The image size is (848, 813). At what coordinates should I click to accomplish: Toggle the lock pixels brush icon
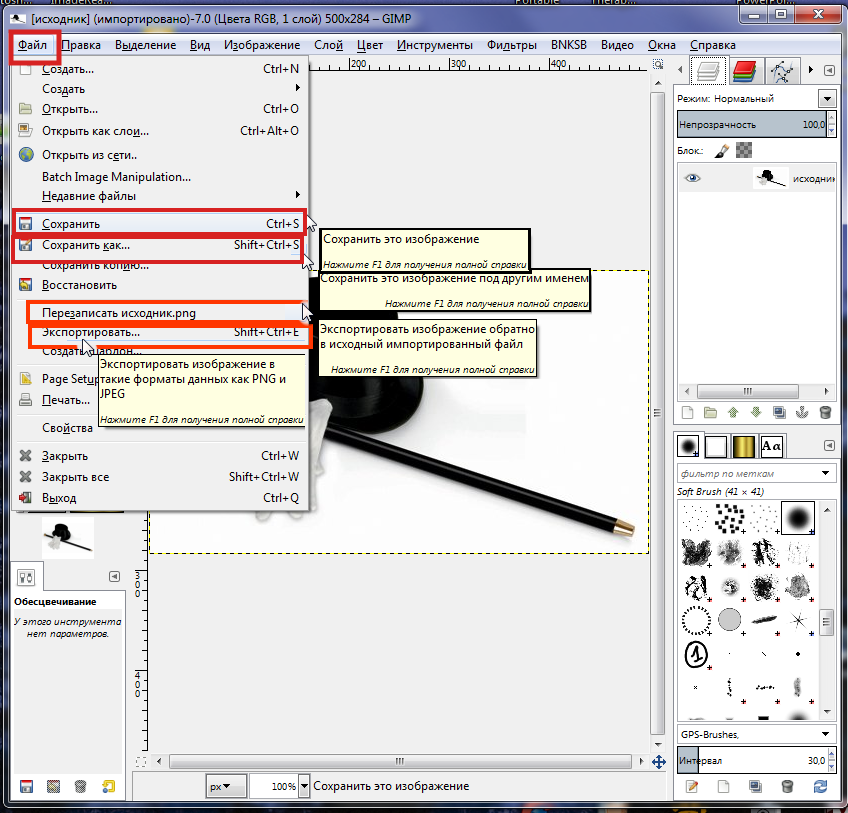click(x=722, y=151)
